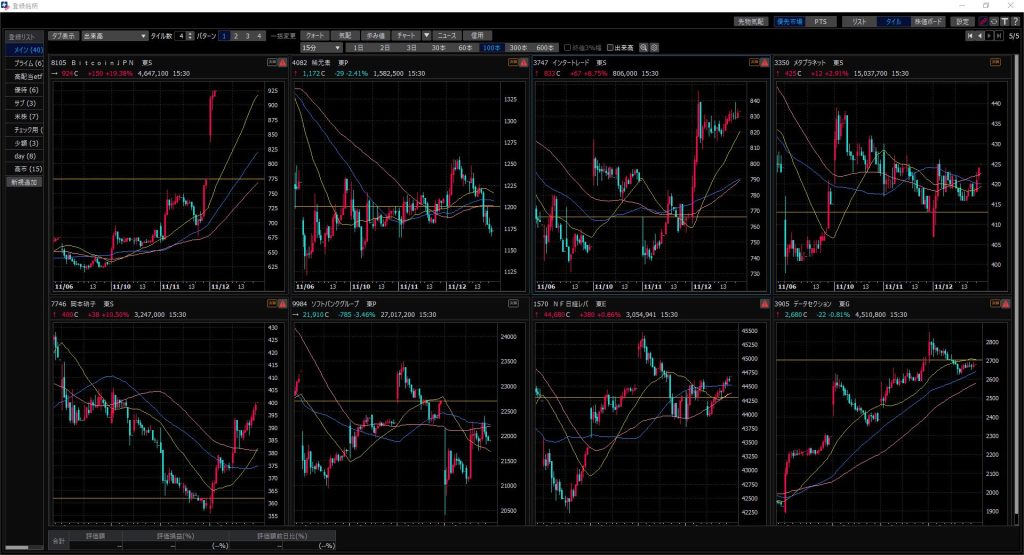The height and width of the screenshot is (555, 1024).
Task: Open the dropdown arrow next to チャート button
Action: (427, 35)
